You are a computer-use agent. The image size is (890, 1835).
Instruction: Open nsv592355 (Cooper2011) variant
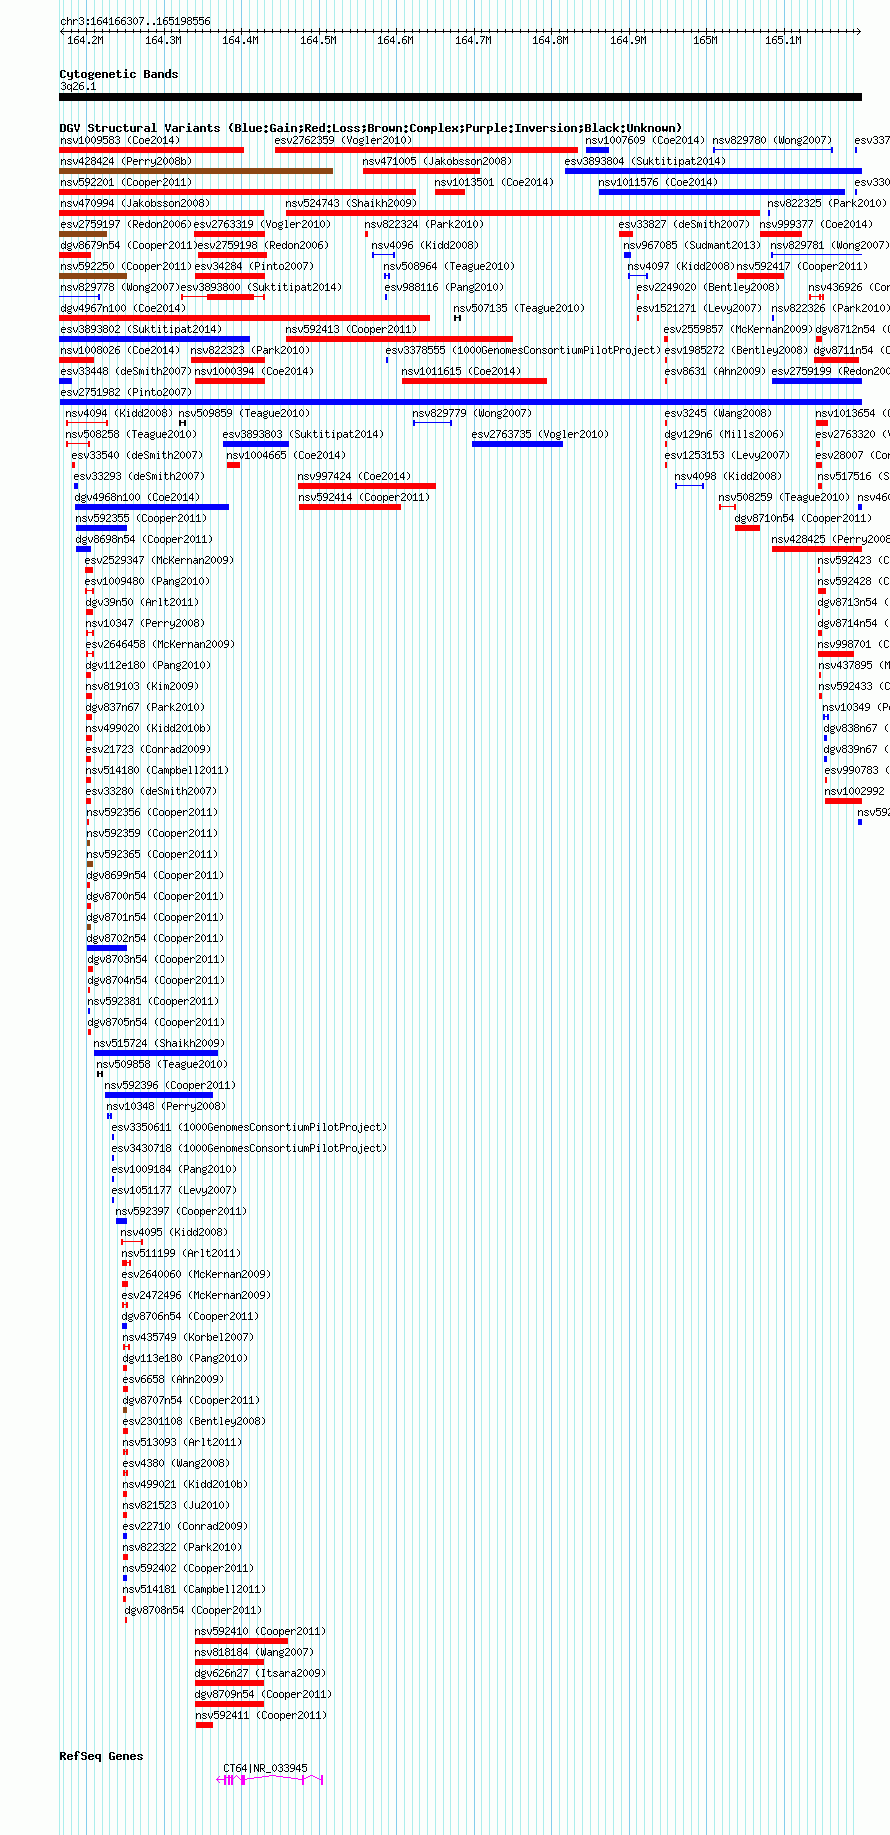(141, 518)
